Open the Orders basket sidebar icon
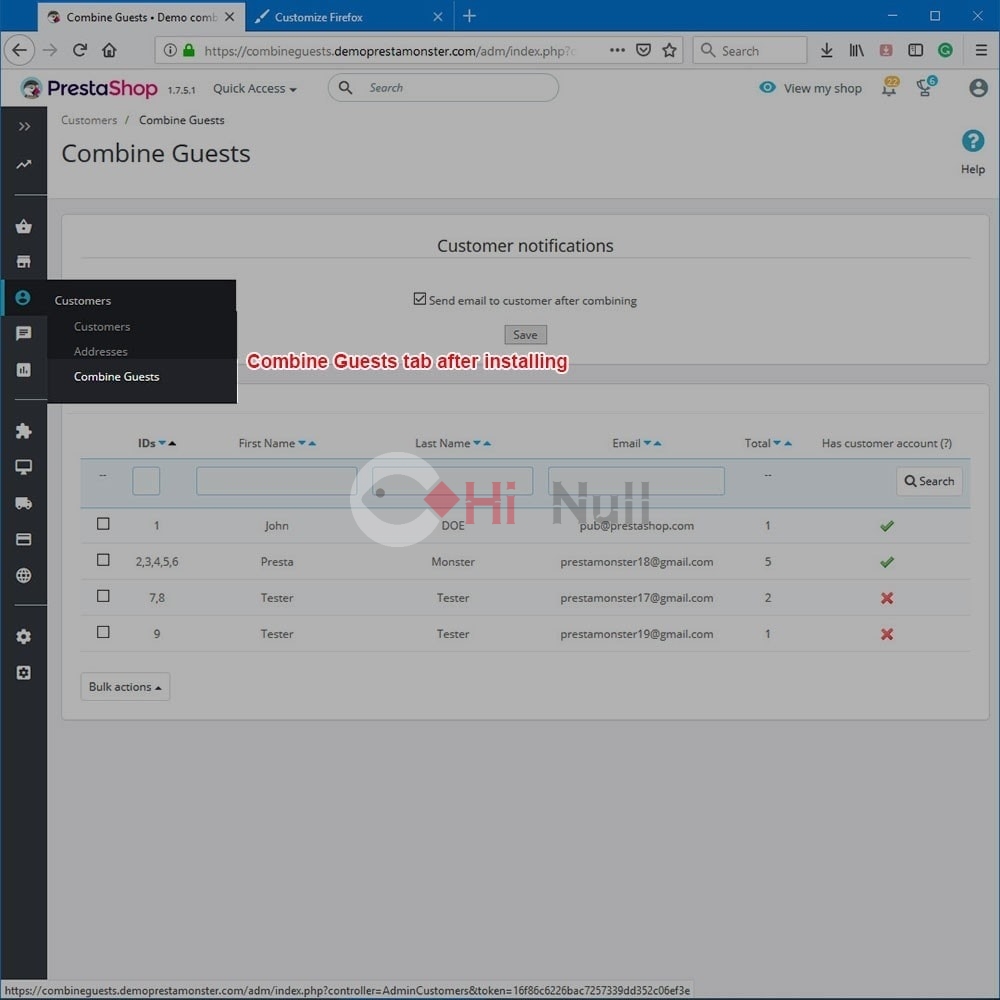 click(24, 226)
